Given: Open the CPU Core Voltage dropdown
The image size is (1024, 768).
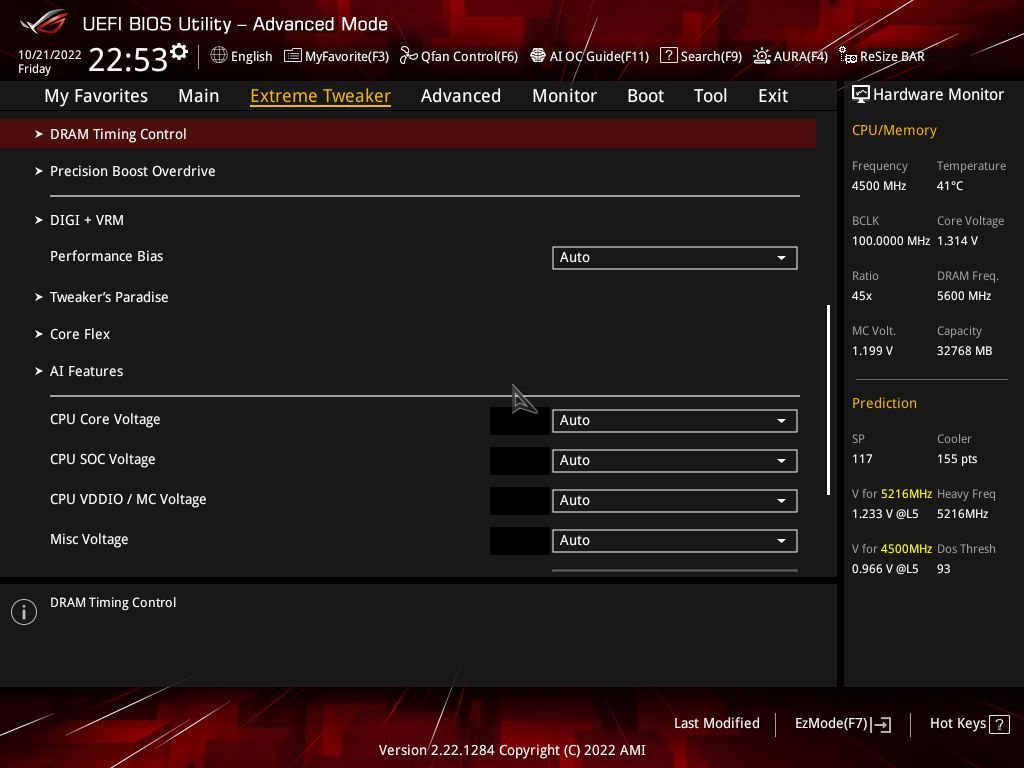Looking at the screenshot, I should [675, 421].
